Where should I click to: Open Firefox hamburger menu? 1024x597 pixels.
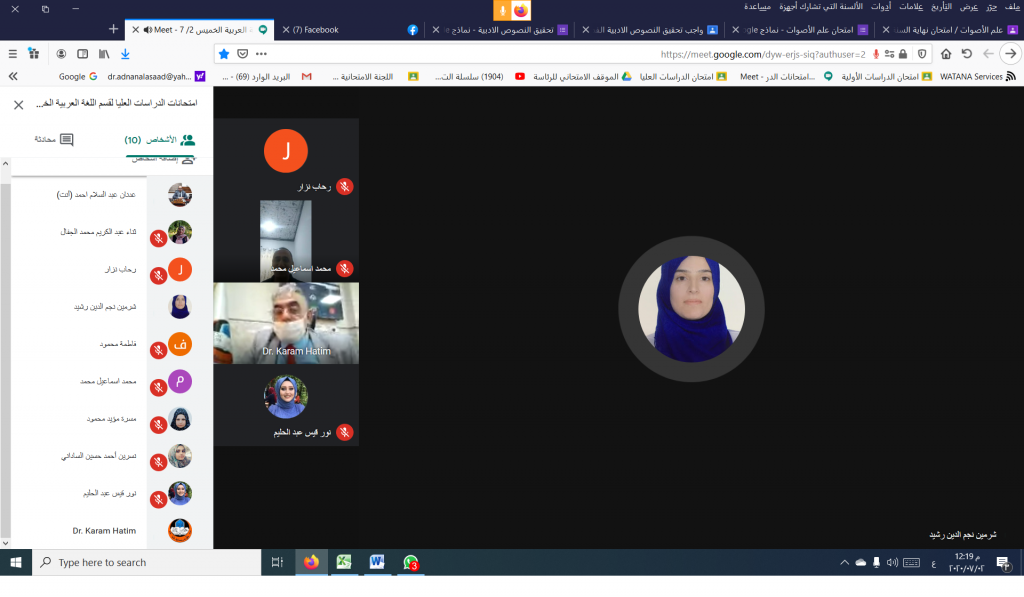coord(12,53)
